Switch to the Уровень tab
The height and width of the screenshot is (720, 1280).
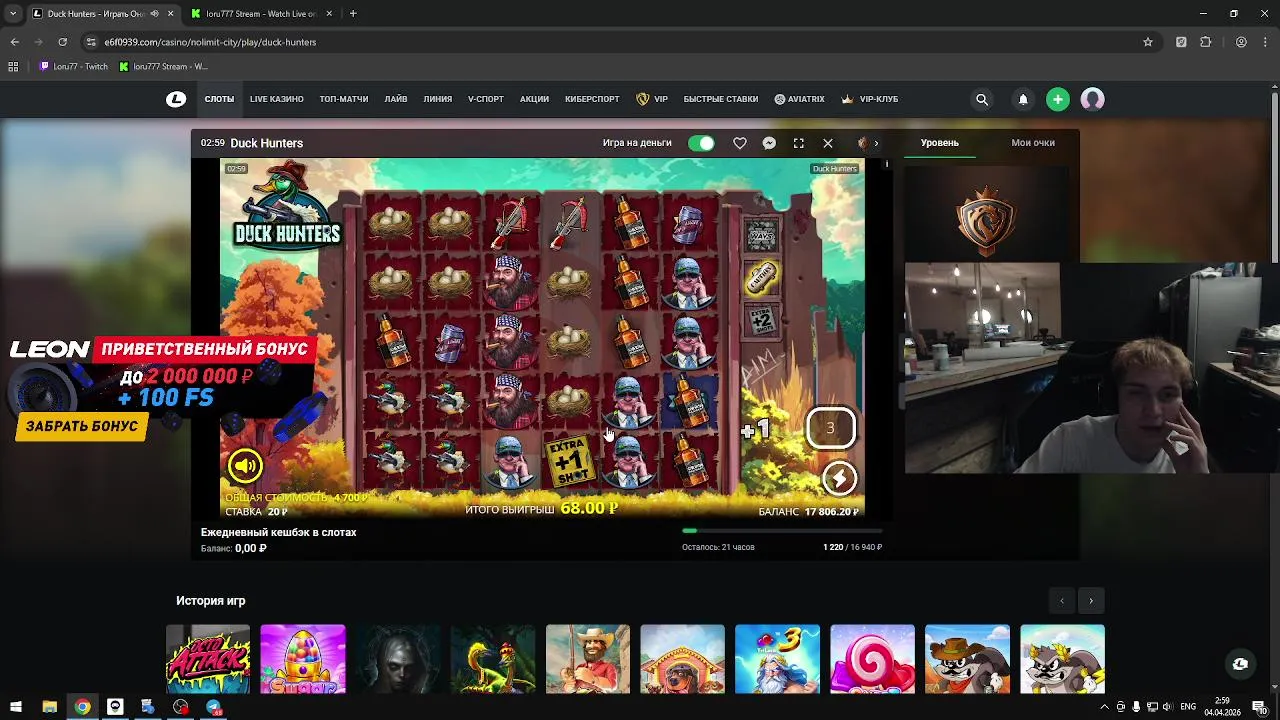pyautogui.click(x=940, y=143)
